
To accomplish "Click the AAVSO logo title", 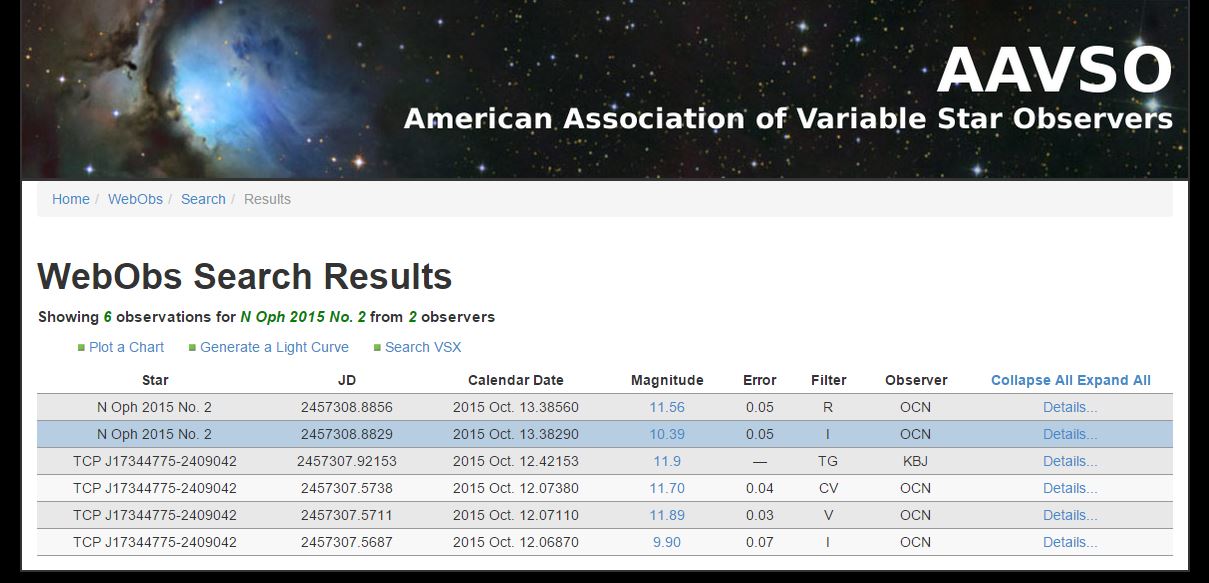I will (x=1054, y=70).
